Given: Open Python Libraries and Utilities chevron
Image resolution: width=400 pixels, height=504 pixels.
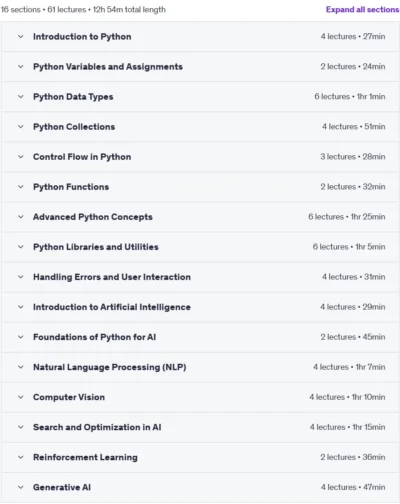Looking at the screenshot, I should (x=21, y=247).
